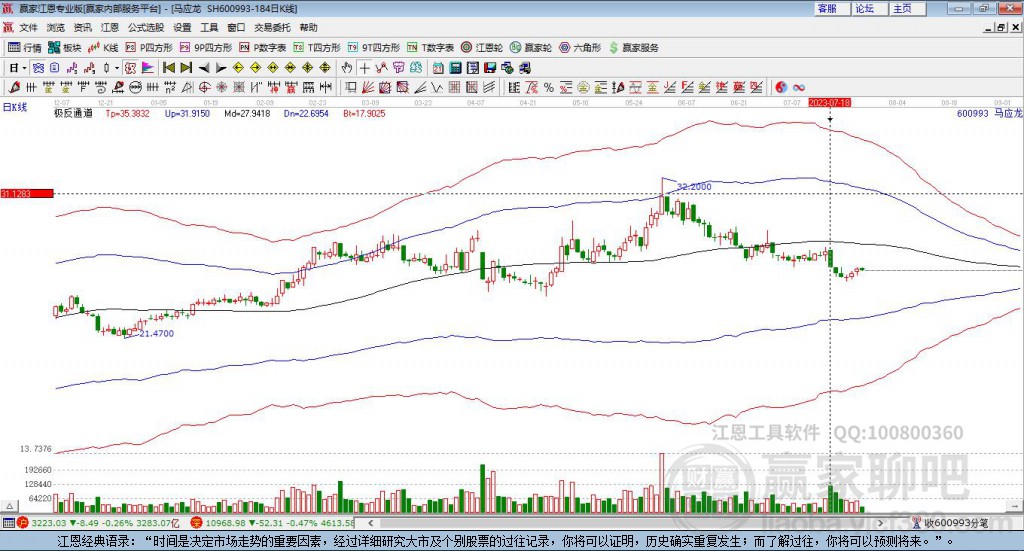Open the calendar date icon
The height and width of the screenshot is (551, 1024).
click(438, 68)
